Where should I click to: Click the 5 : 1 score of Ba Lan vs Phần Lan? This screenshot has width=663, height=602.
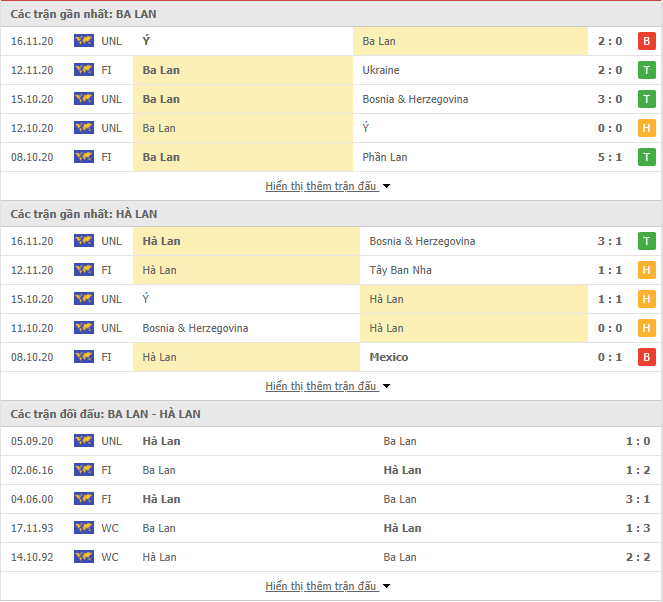click(x=610, y=157)
